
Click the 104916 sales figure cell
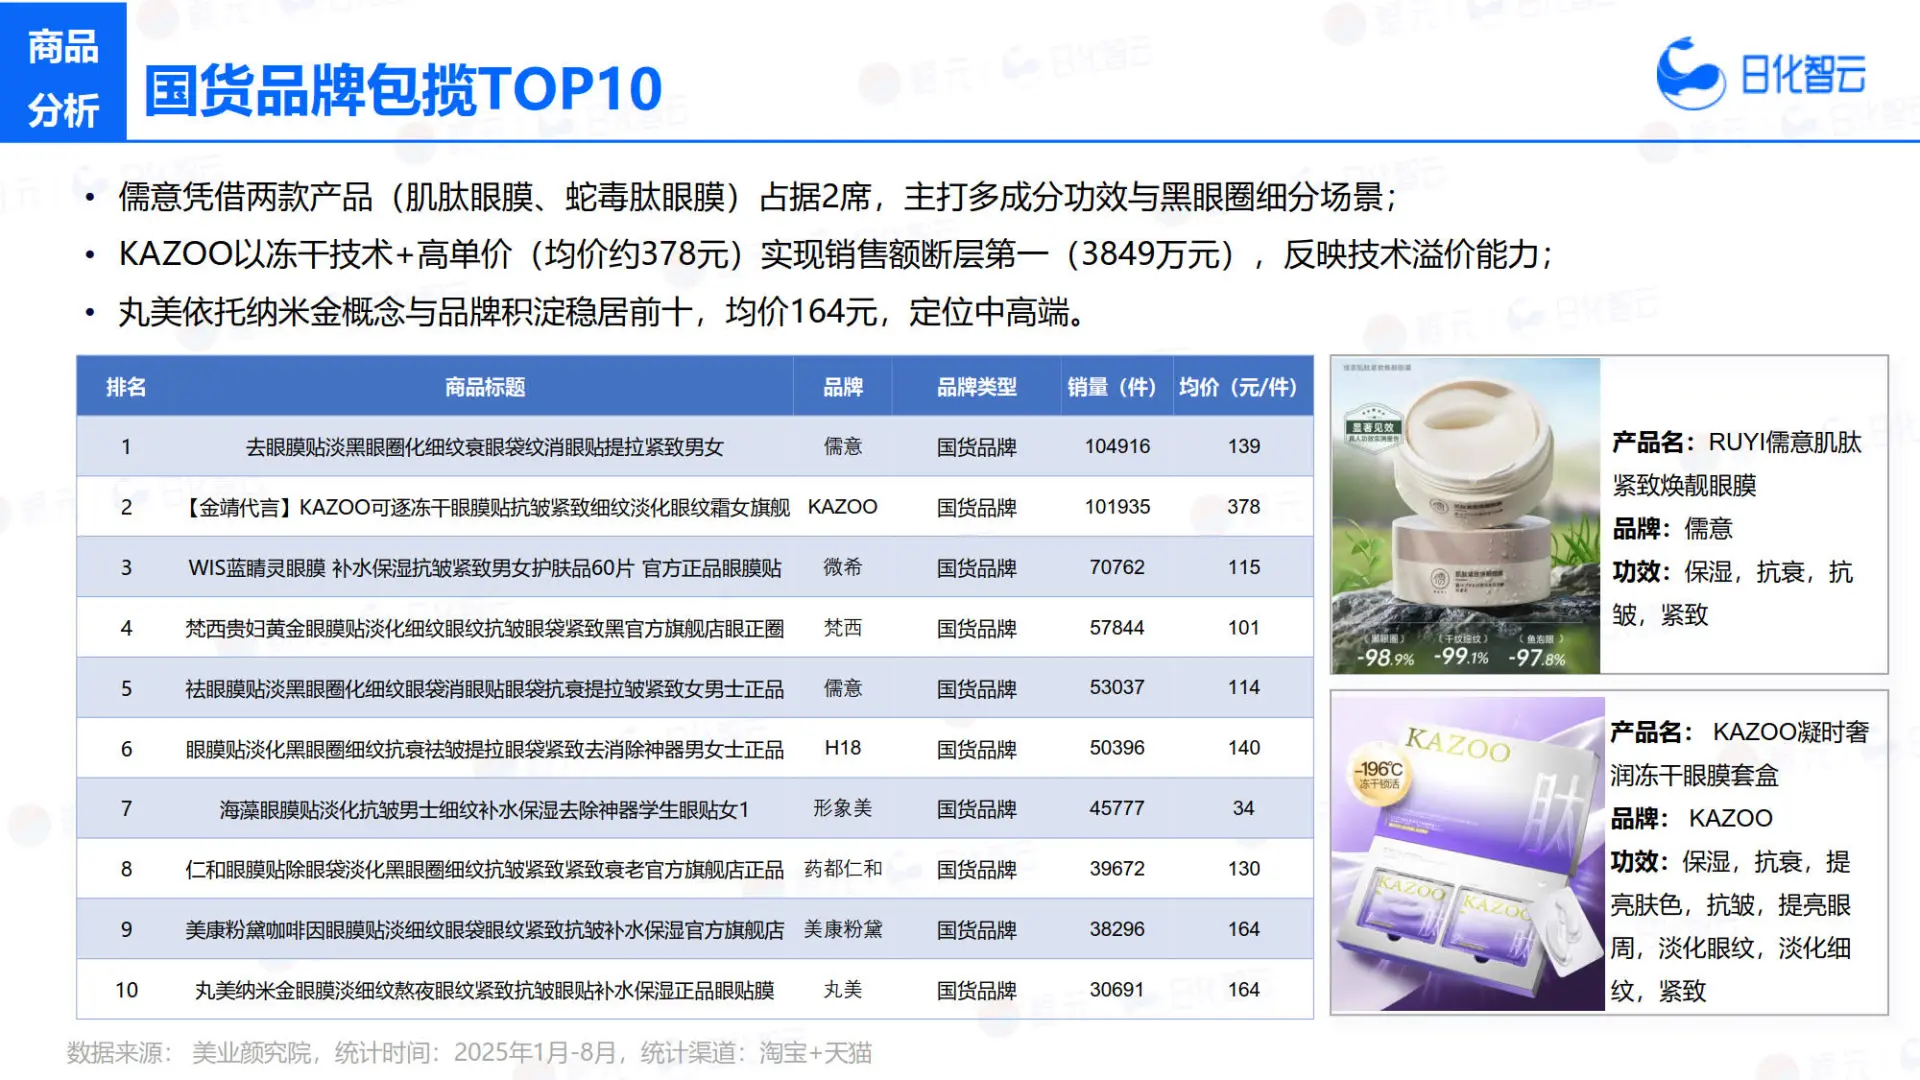1117,447
